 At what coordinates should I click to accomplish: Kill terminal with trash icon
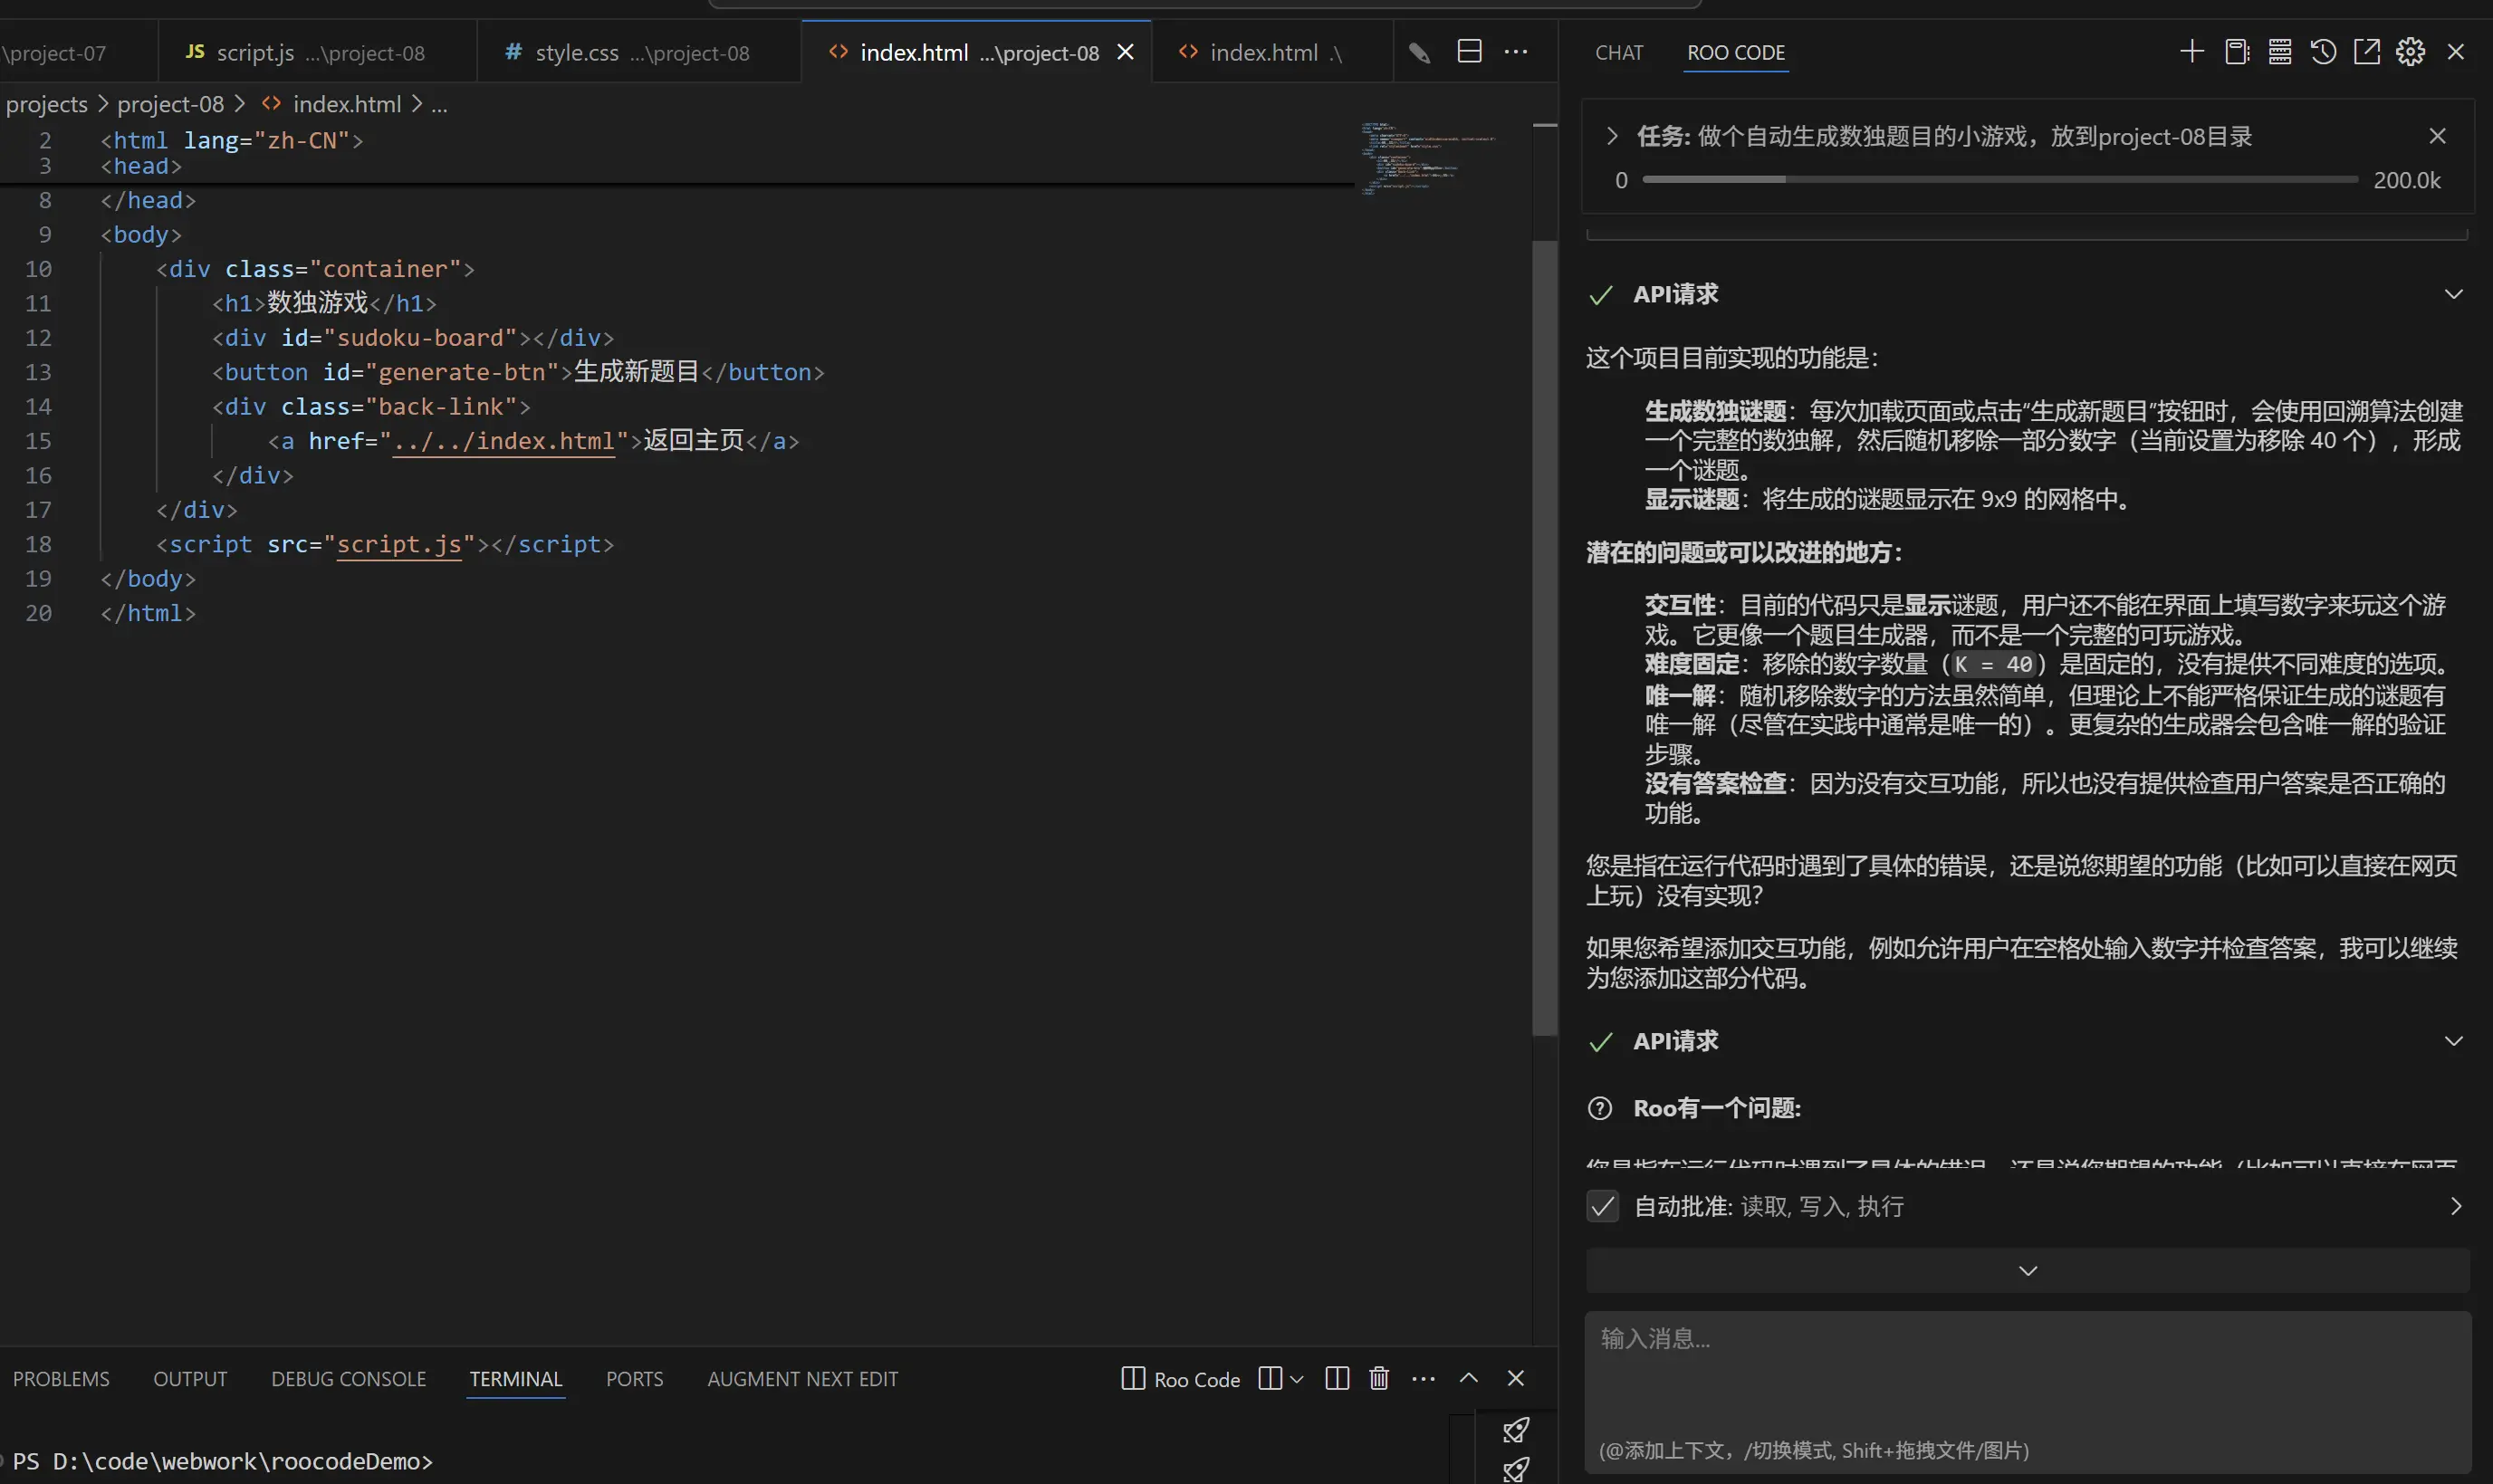pyautogui.click(x=1379, y=1379)
